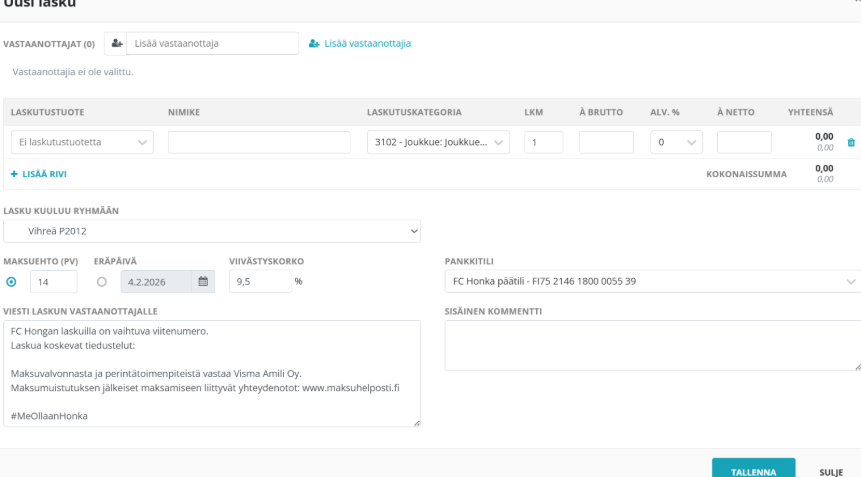Open the Laskutustuote dropdown
861x477 pixels.
point(80,143)
